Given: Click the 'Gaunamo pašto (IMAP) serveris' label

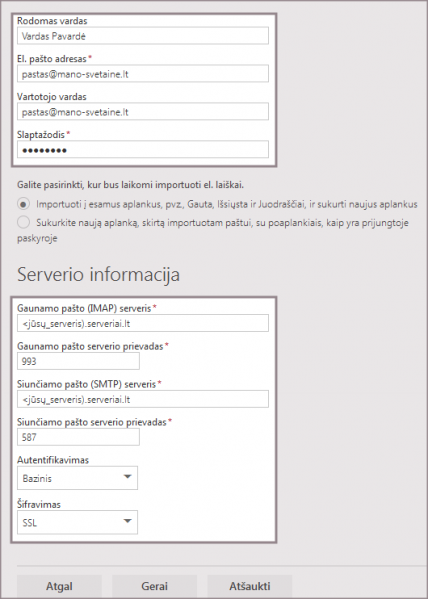Looking at the screenshot, I should point(84,308).
